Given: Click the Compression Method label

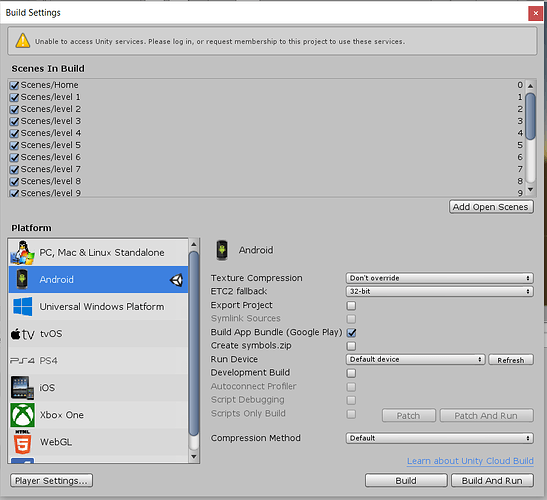Looking at the screenshot, I should pyautogui.click(x=255, y=438).
